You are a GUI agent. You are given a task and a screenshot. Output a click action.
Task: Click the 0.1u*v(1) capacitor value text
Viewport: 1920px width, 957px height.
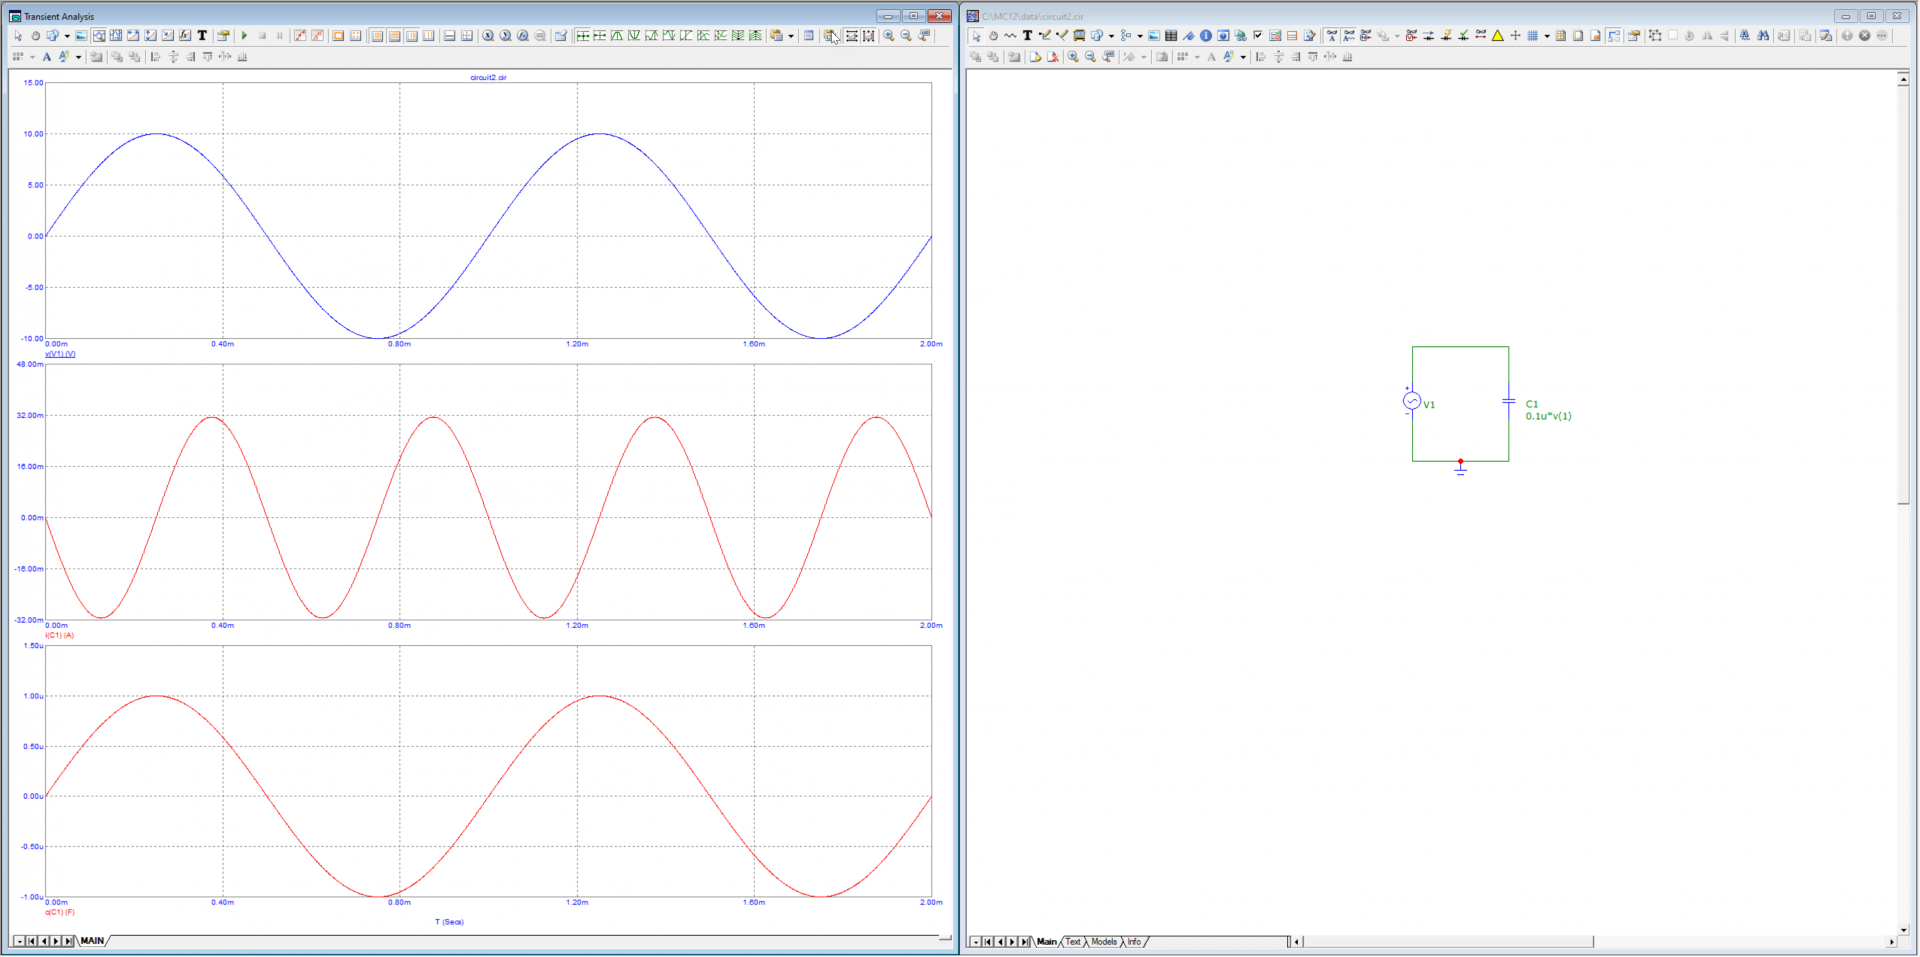pos(1548,416)
